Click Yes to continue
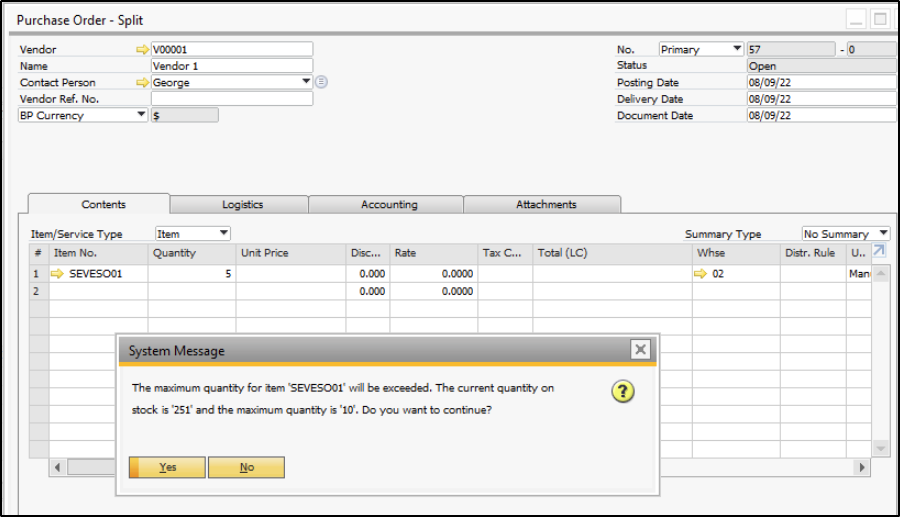The image size is (900, 517). (167, 467)
